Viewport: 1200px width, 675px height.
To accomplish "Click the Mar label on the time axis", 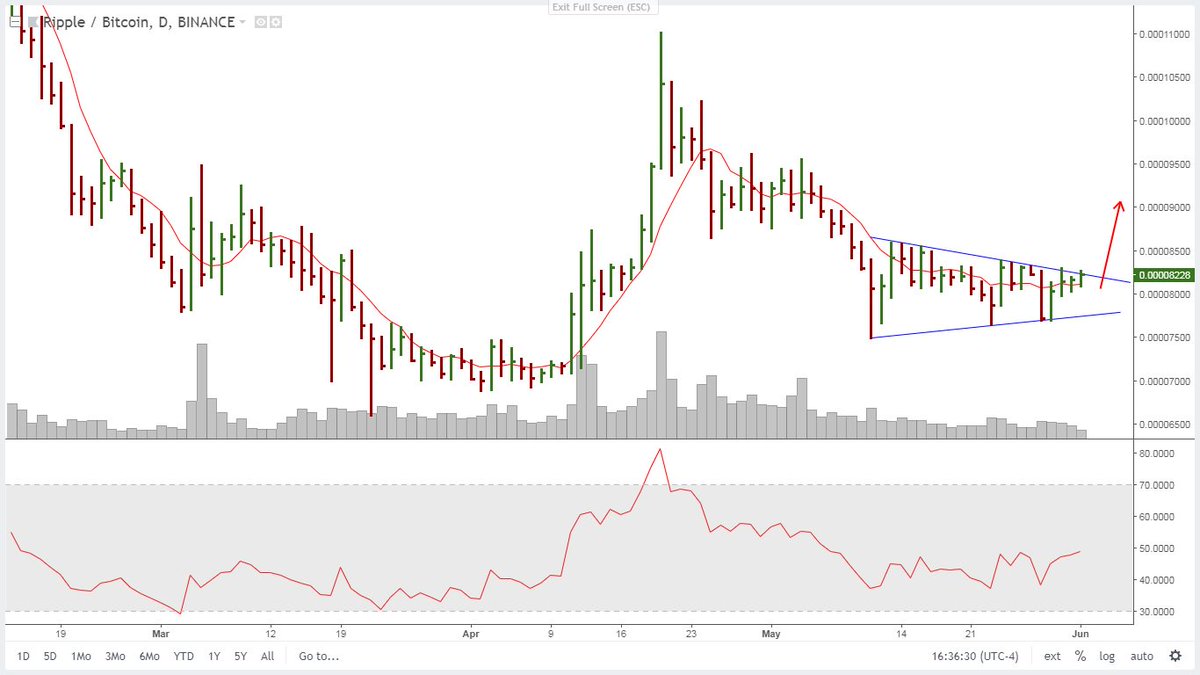I will (x=162, y=633).
